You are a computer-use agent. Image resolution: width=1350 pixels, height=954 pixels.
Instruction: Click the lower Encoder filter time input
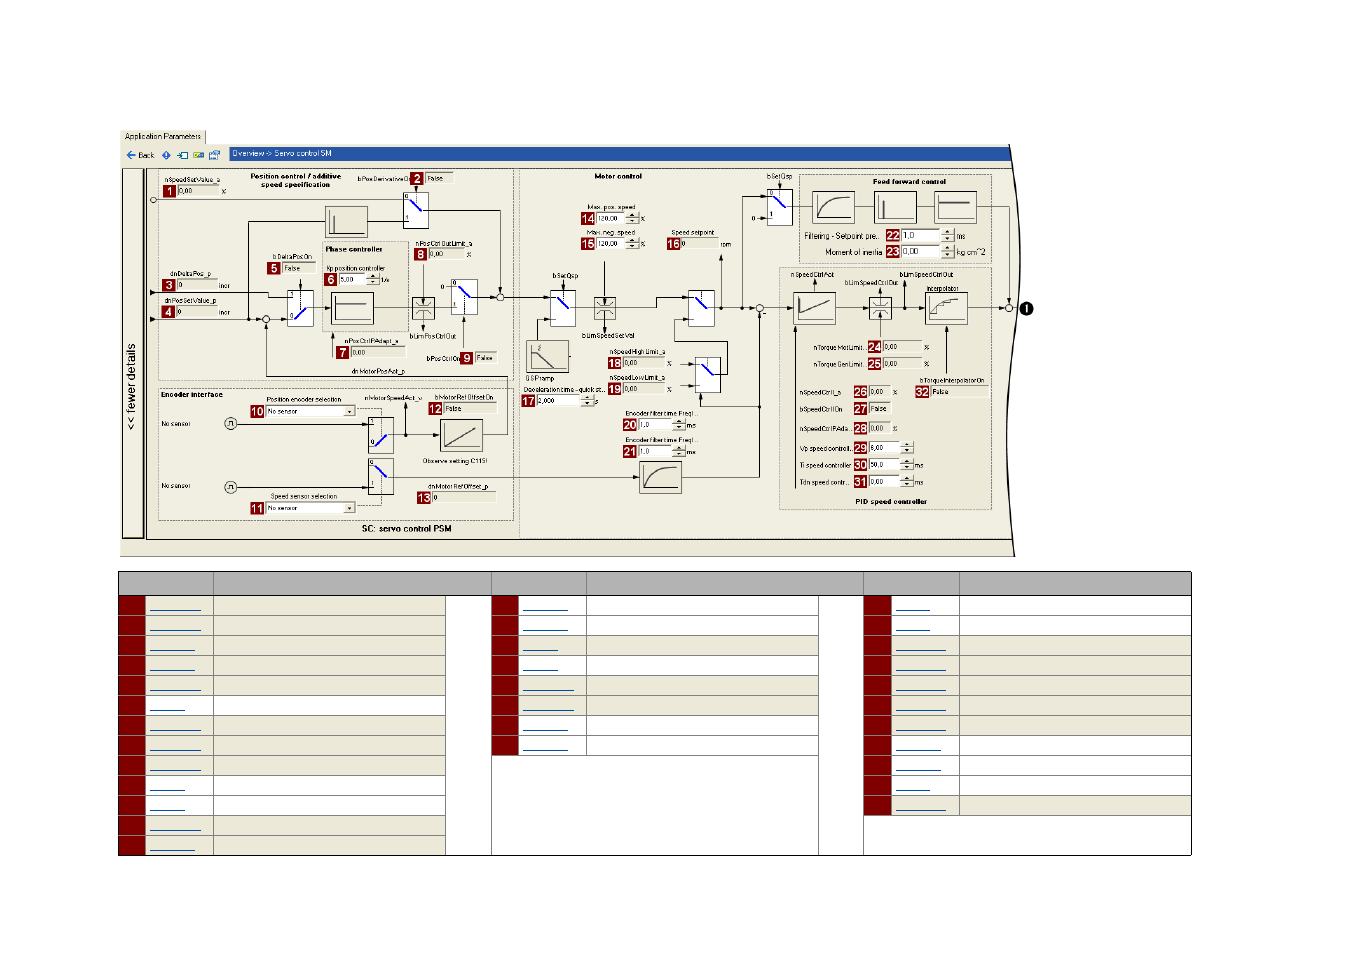tap(655, 451)
